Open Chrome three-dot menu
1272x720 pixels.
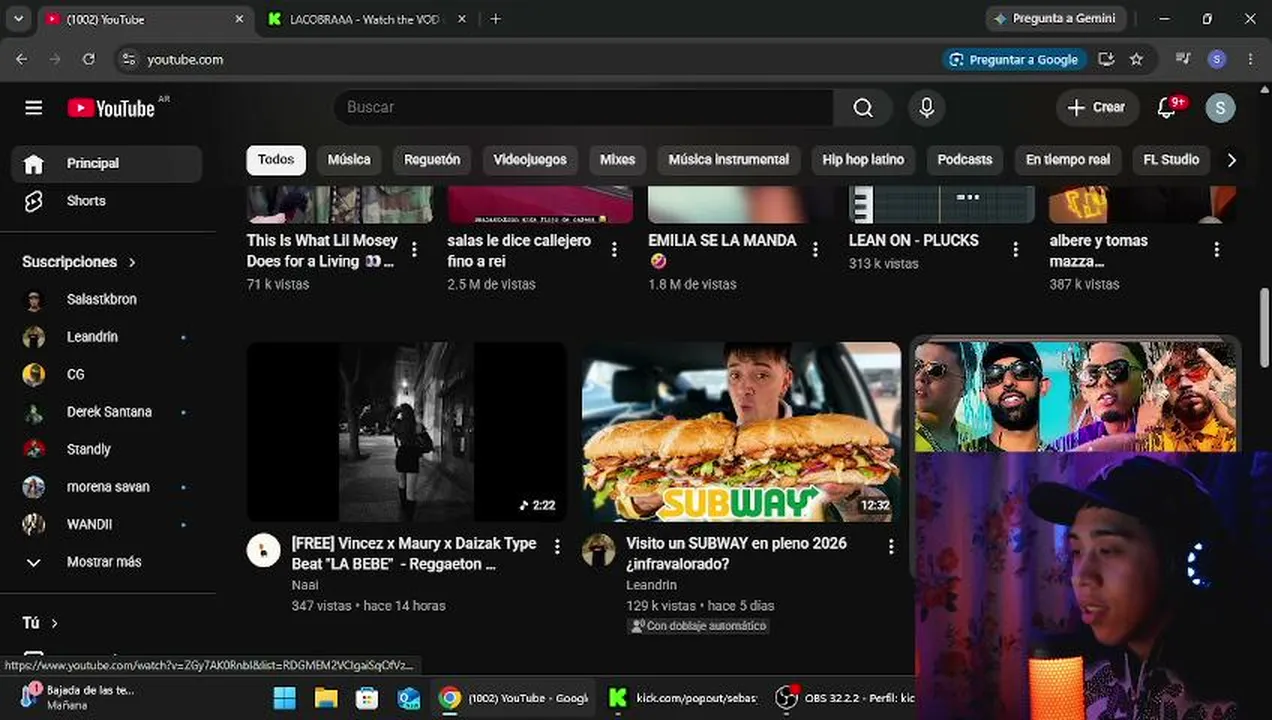point(1250,59)
